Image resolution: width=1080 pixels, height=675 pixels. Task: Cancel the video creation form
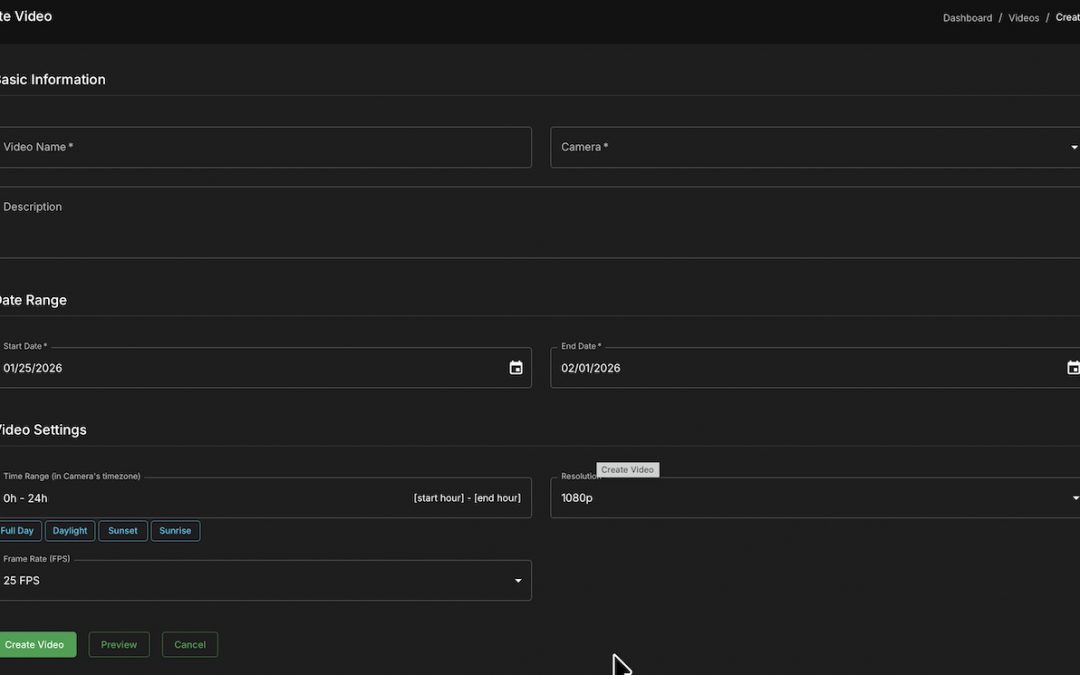click(x=190, y=645)
